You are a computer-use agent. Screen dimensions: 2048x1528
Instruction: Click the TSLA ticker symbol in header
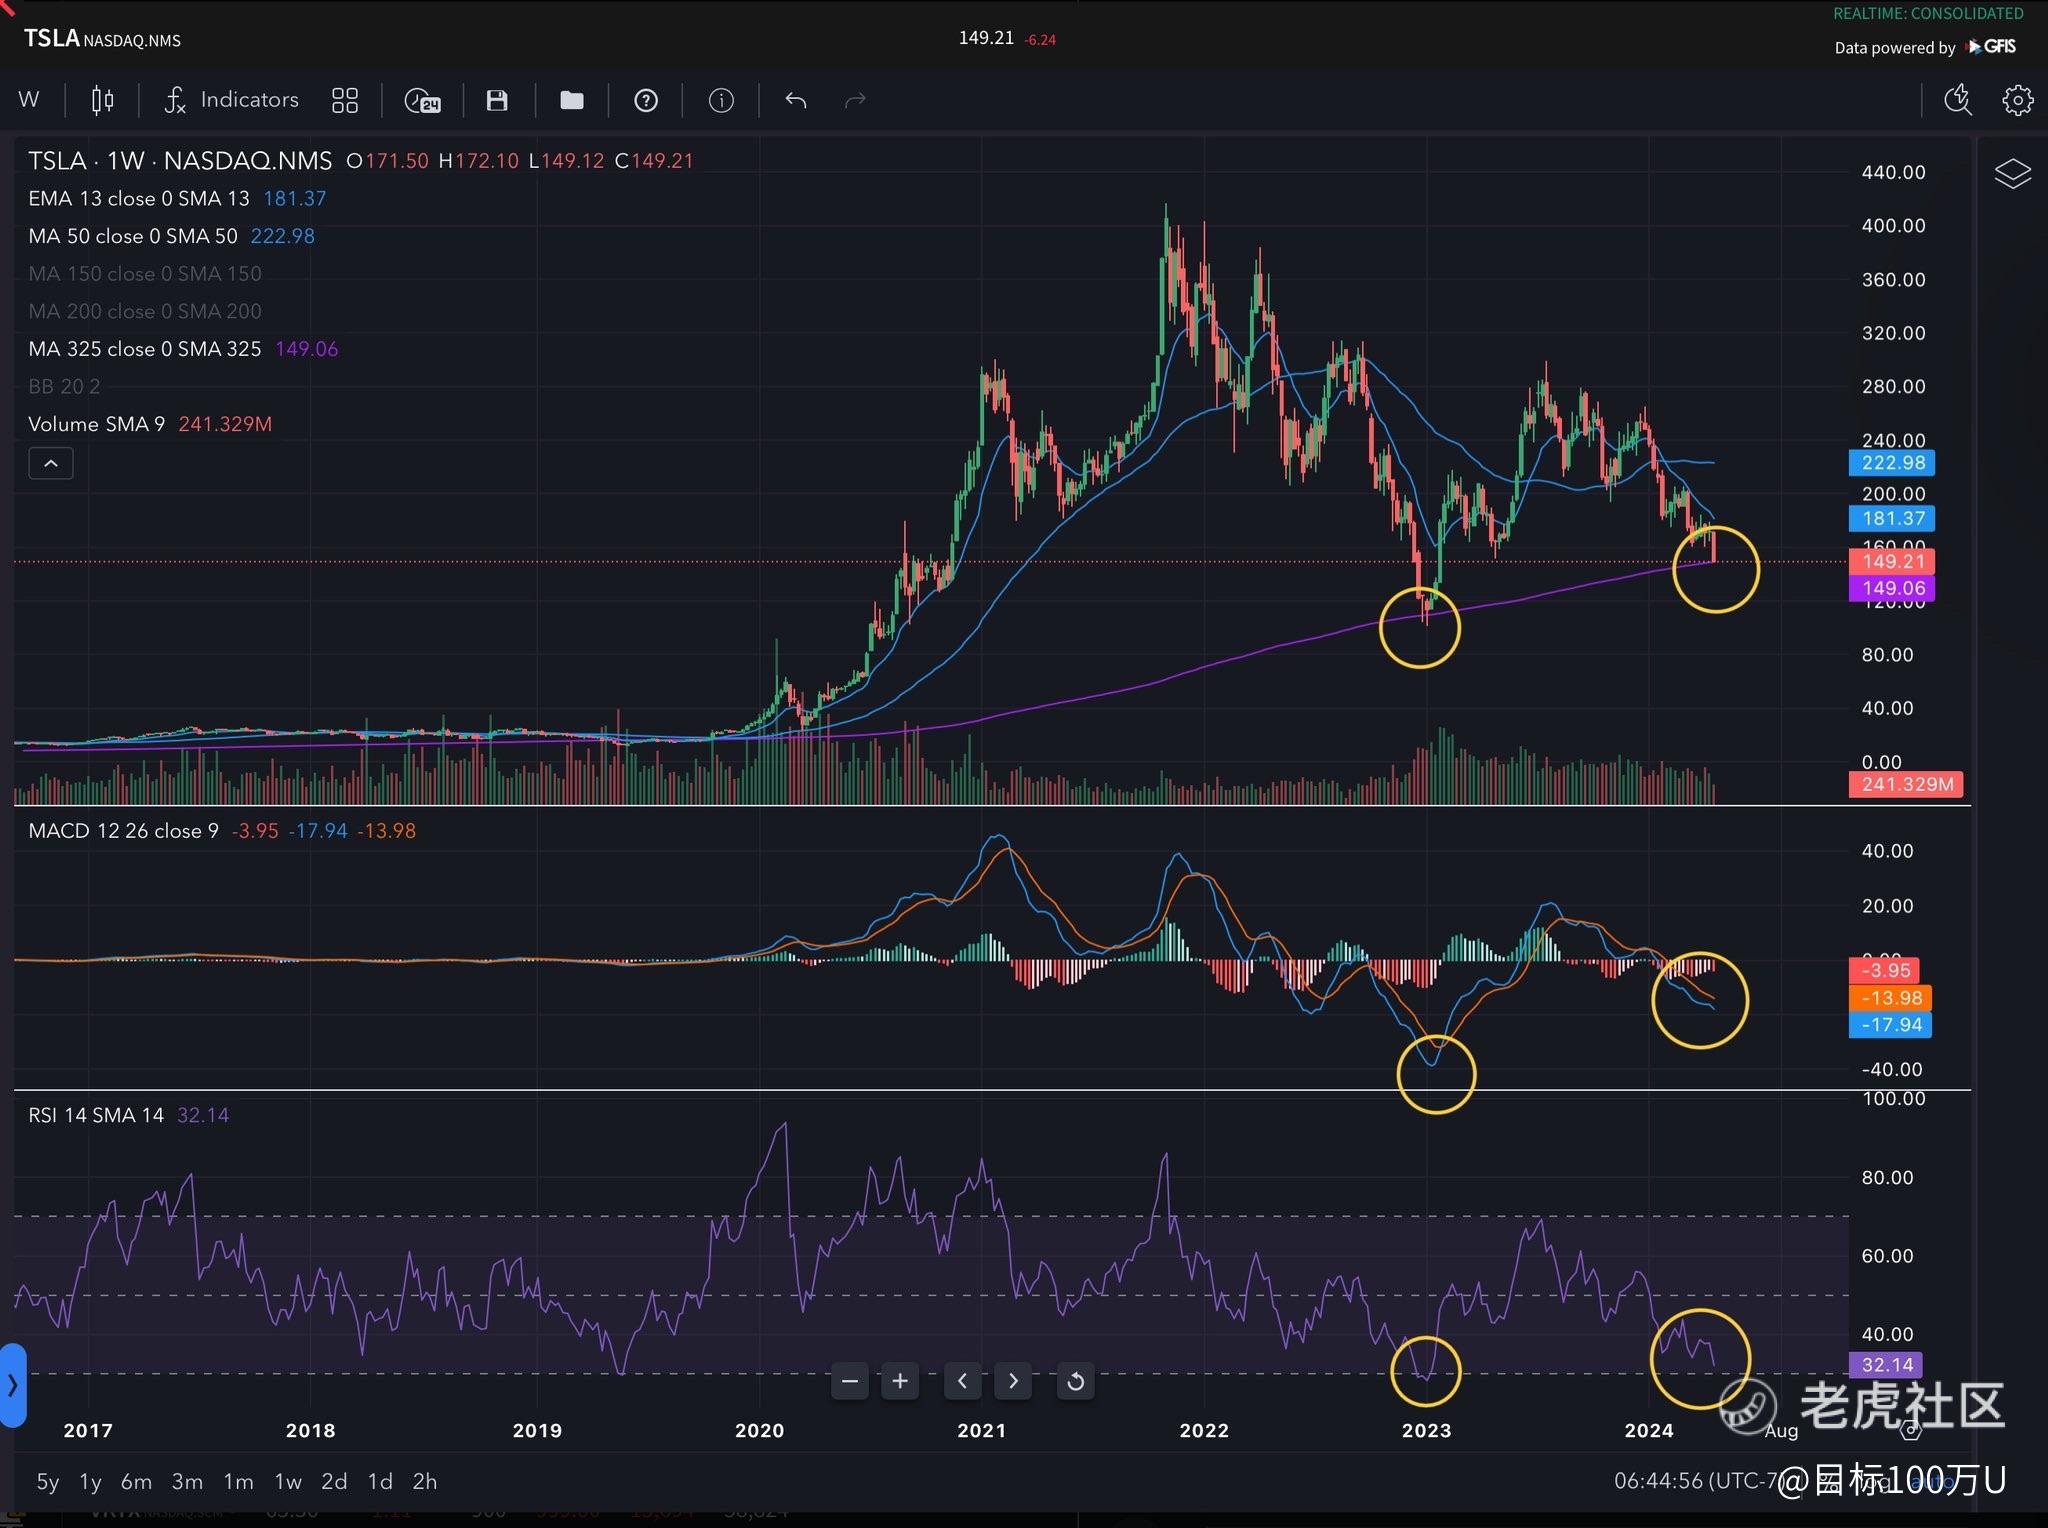tap(51, 39)
